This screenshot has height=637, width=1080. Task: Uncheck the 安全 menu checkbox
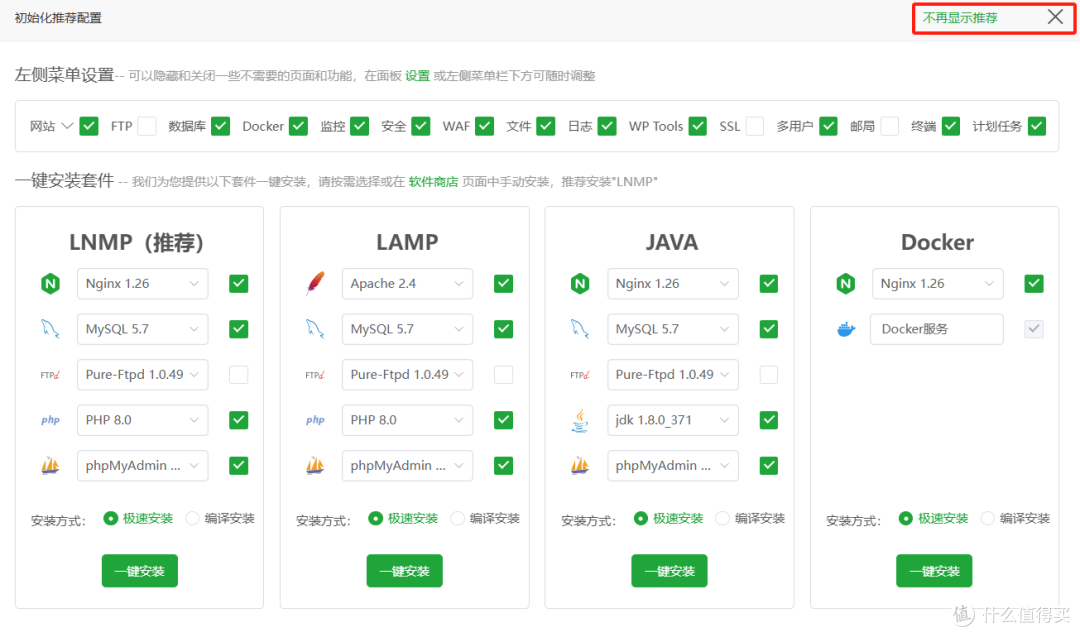(421, 126)
